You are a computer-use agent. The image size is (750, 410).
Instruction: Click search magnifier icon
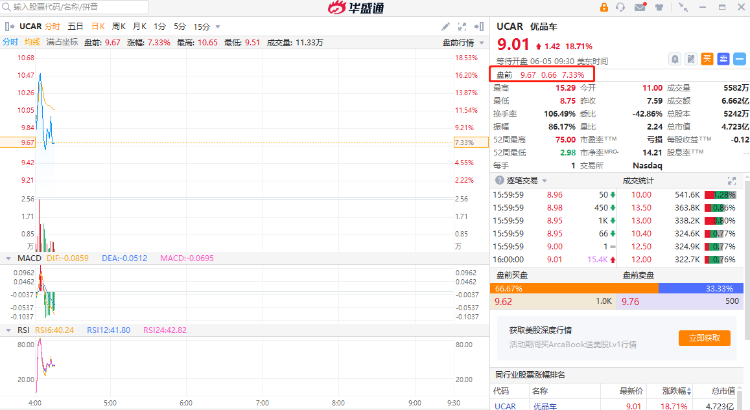click(6, 7)
